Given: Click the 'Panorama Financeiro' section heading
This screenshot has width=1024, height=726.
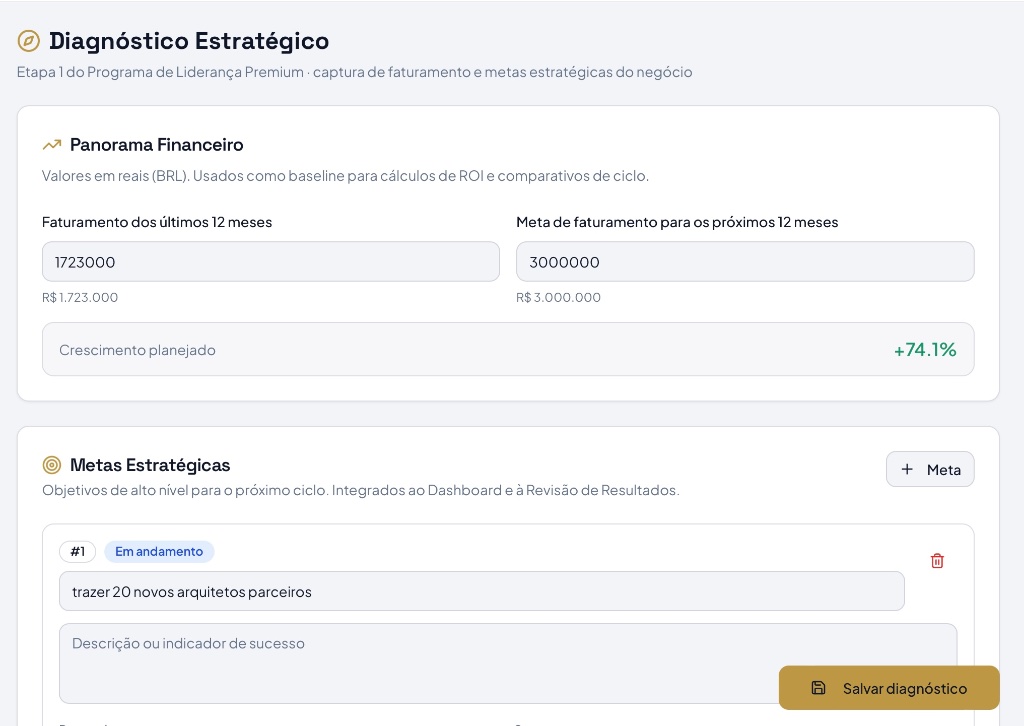Looking at the screenshot, I should point(157,145).
